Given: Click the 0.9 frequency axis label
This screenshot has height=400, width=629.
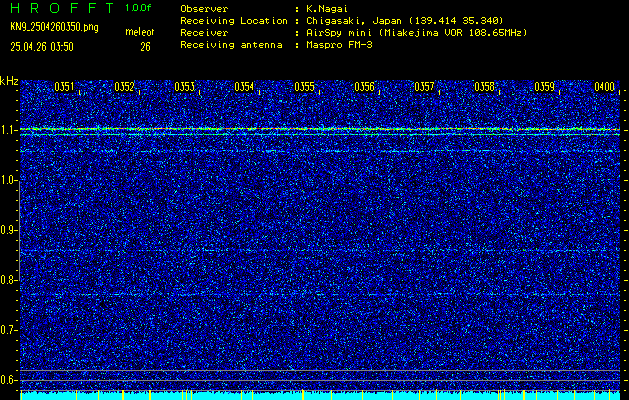Looking at the screenshot, I should pyautogui.click(x=9, y=230).
